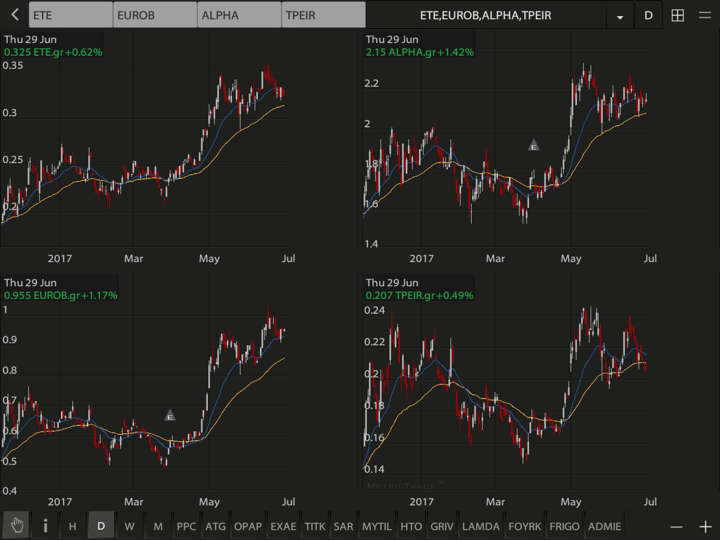This screenshot has width=720, height=540.
Task: Toggle the monthly M timeframe
Action: pyautogui.click(x=158, y=526)
